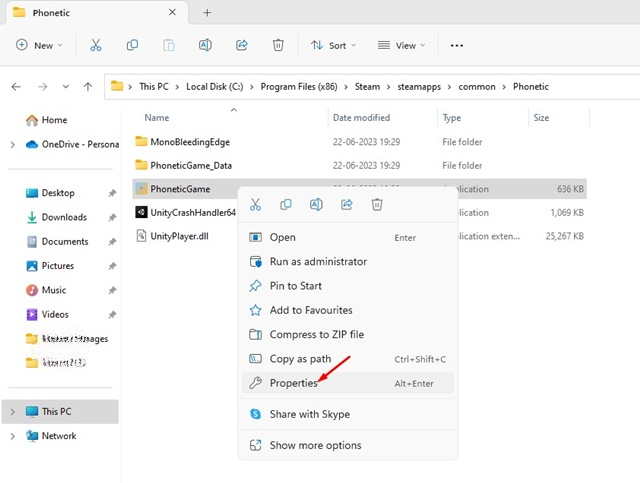Click the Share icon in the context menu
The image size is (640, 483).
347,204
